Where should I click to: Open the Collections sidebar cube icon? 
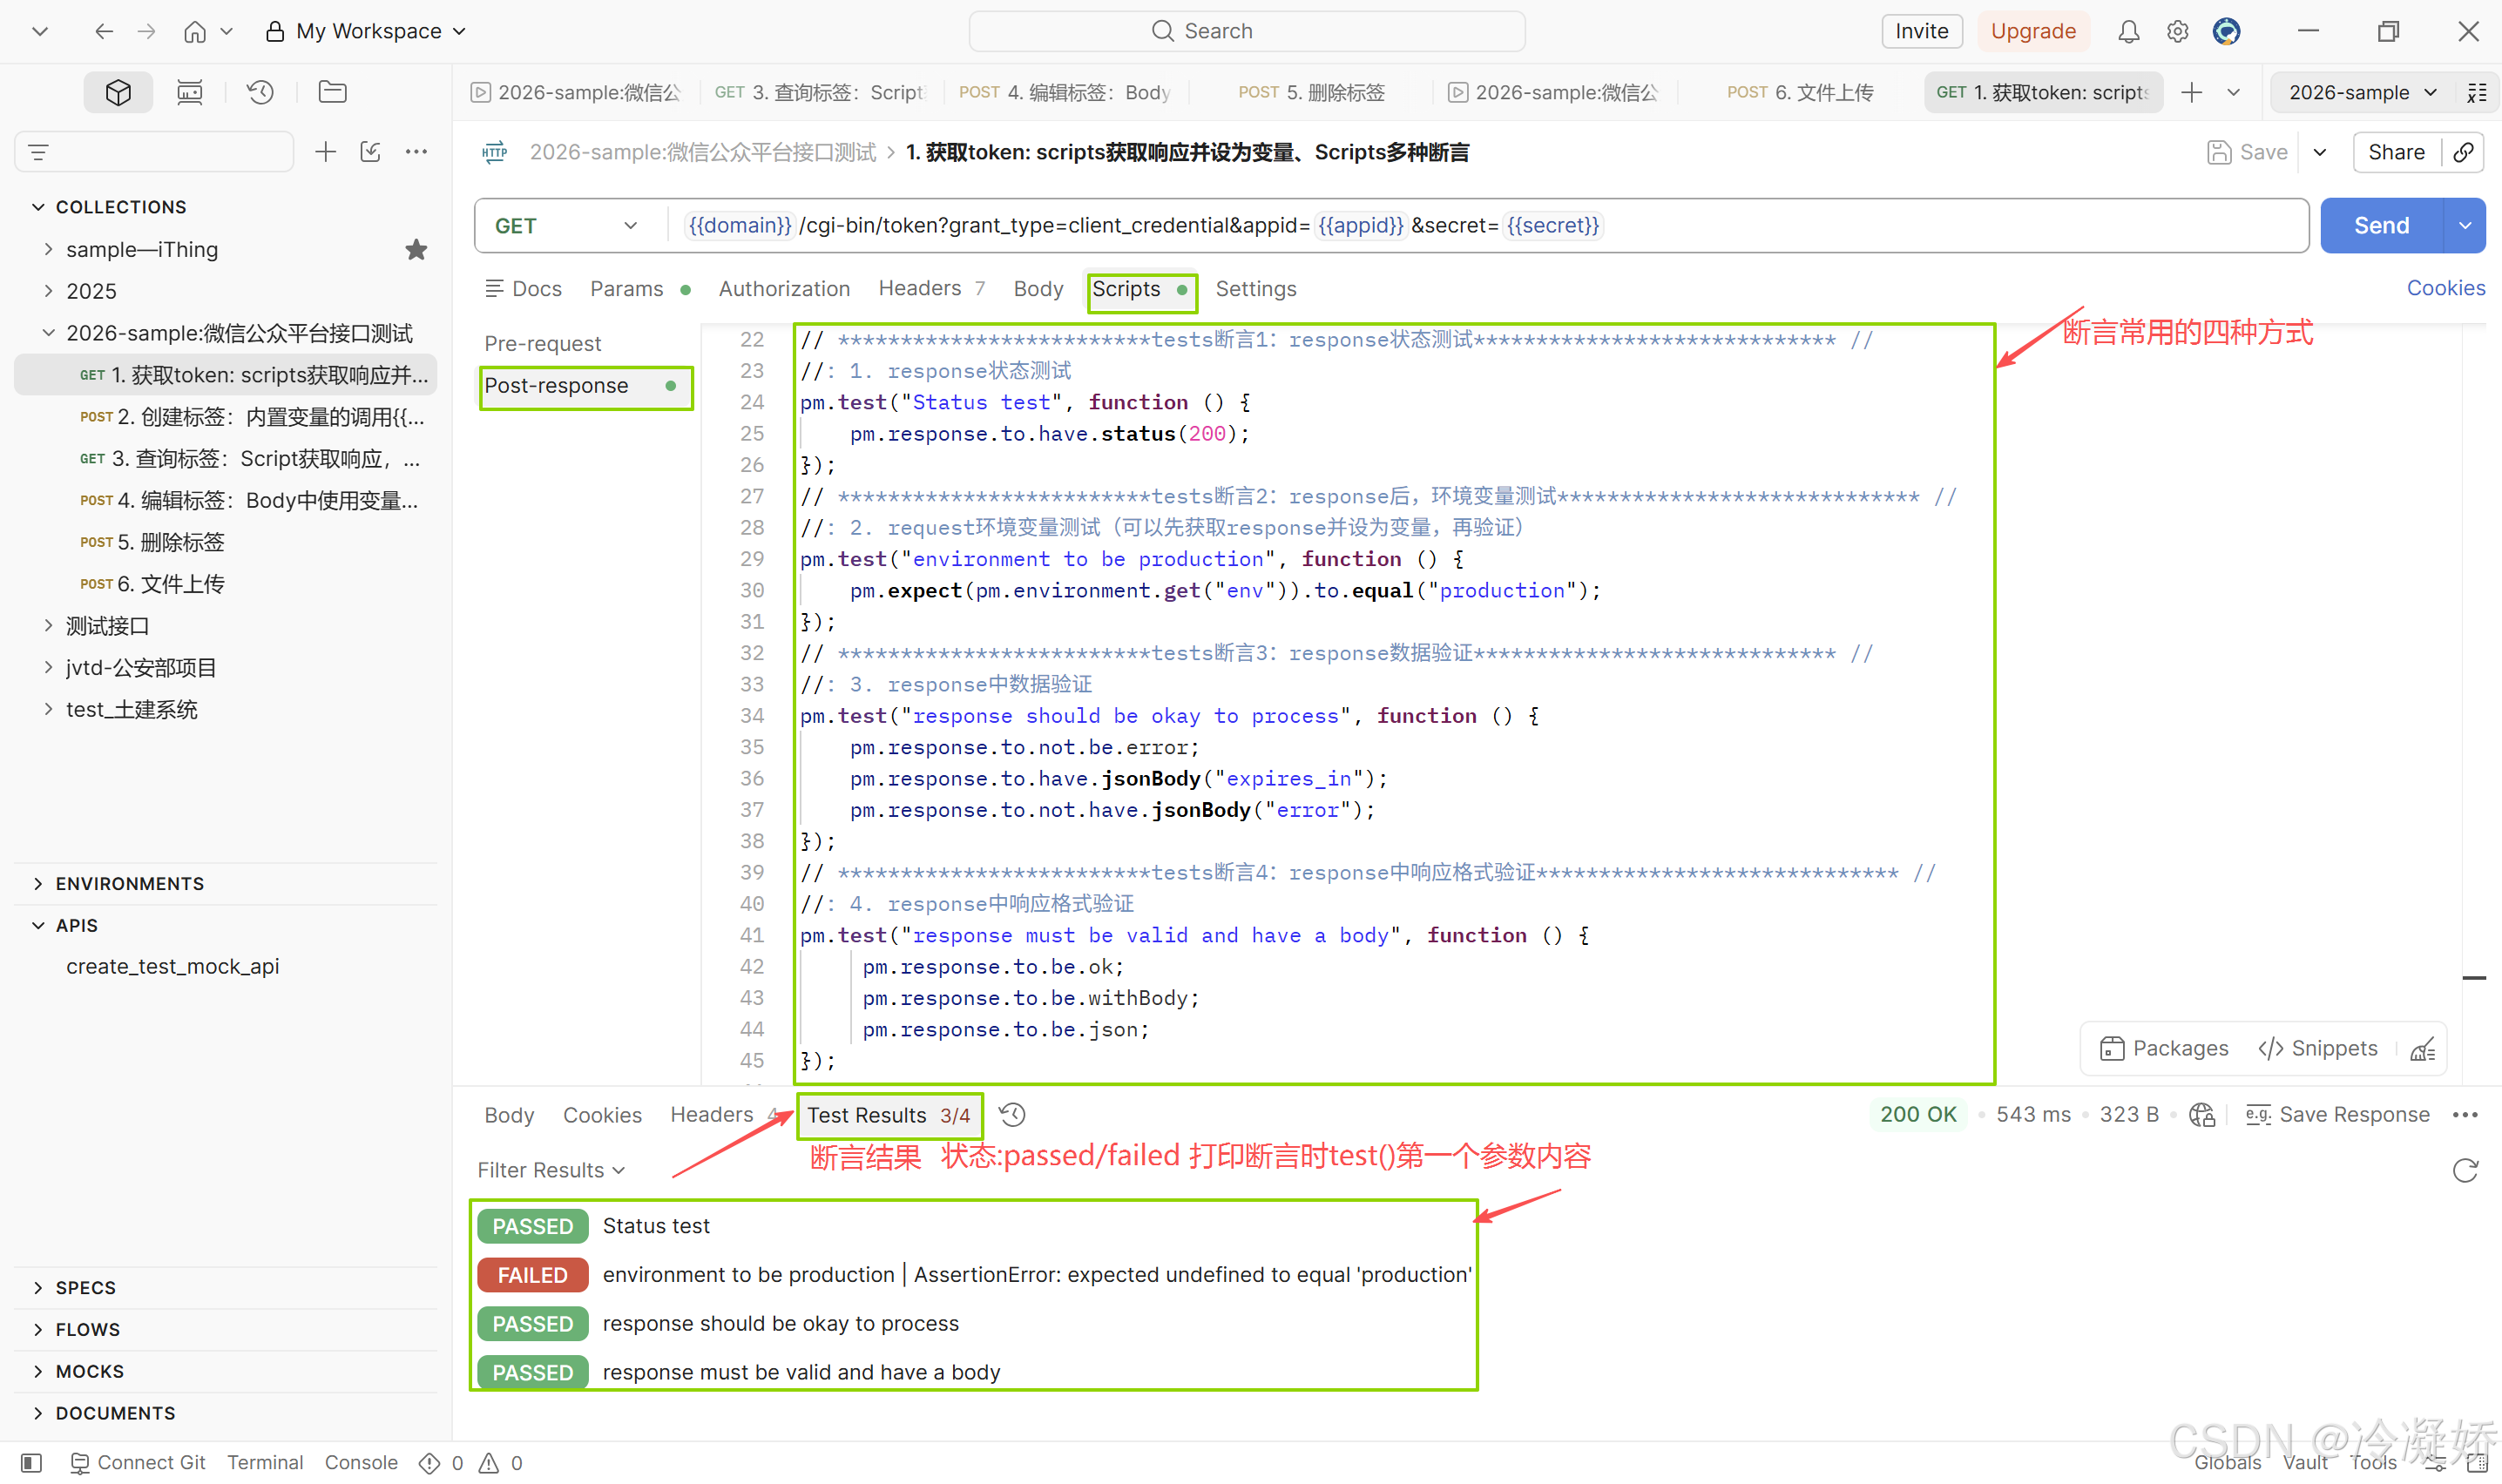tap(118, 92)
